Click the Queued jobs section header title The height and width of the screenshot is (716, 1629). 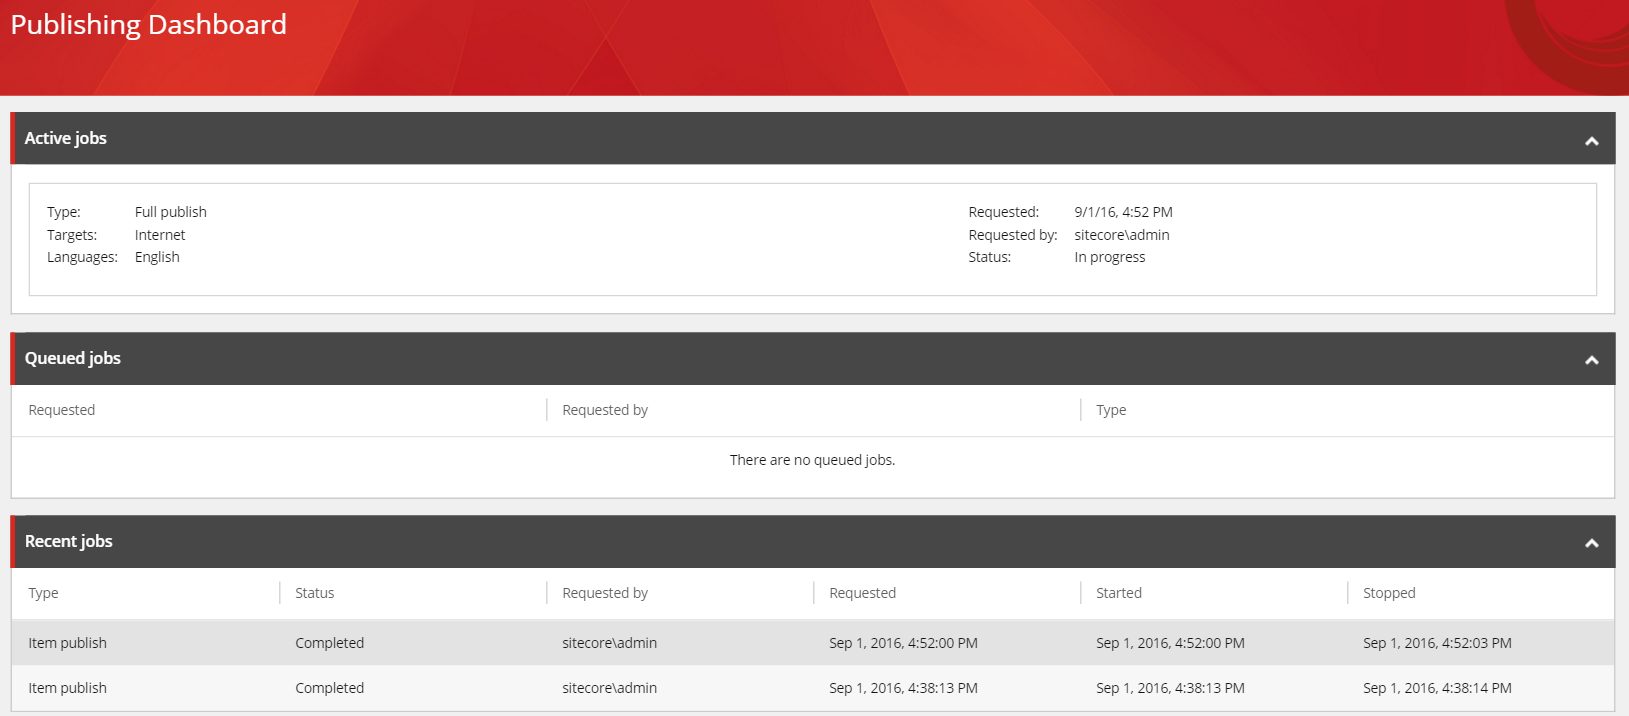73,358
